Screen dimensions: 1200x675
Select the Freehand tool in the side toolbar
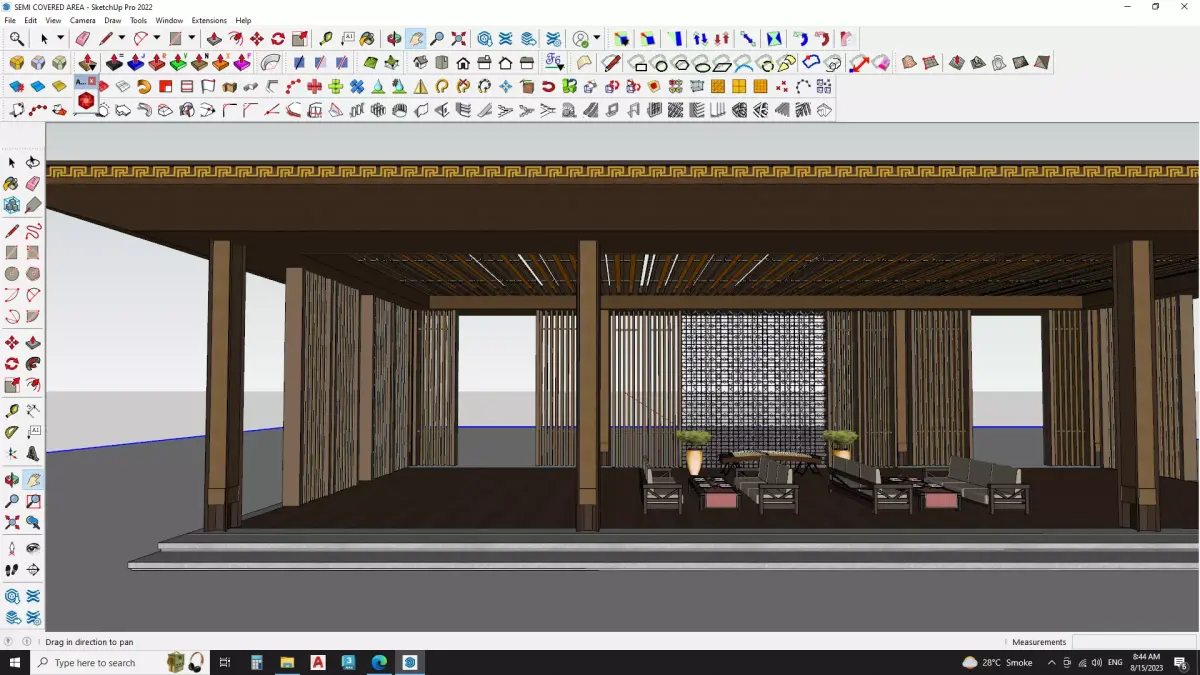coord(33,231)
